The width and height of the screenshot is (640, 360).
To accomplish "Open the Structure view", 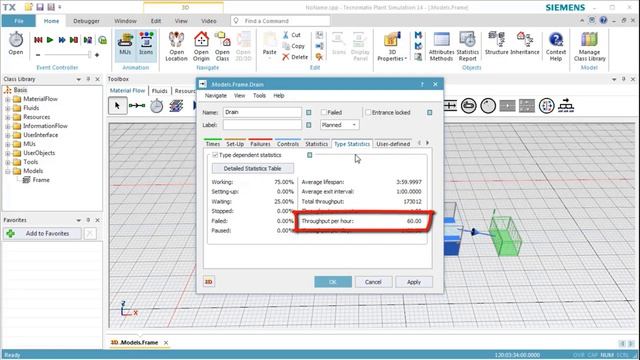I will point(496,44).
